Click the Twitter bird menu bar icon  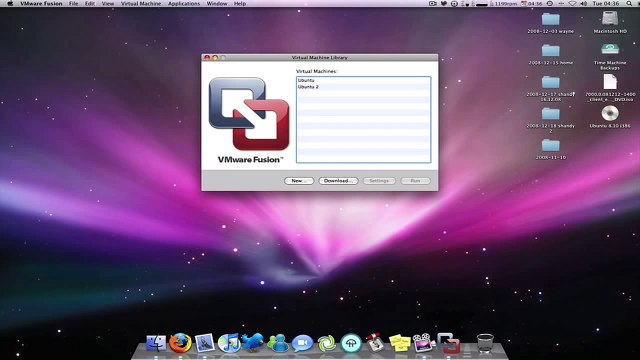[x=444, y=3]
